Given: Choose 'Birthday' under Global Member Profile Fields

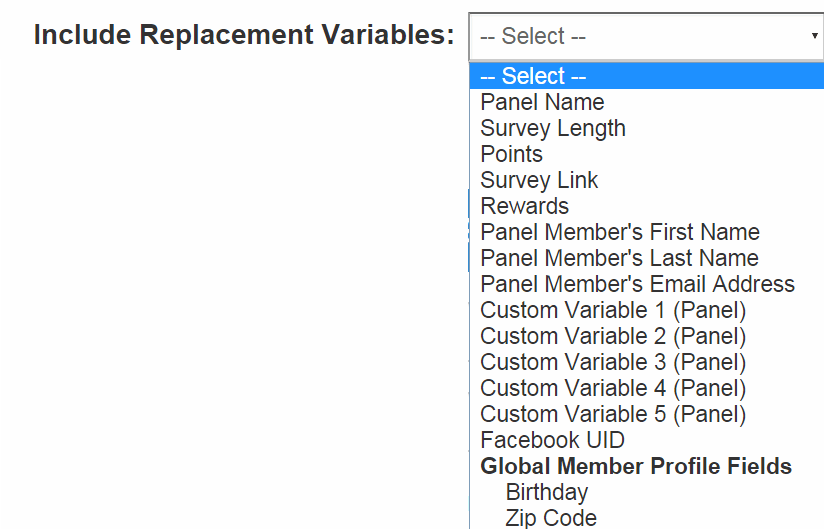Looking at the screenshot, I should [547, 492].
